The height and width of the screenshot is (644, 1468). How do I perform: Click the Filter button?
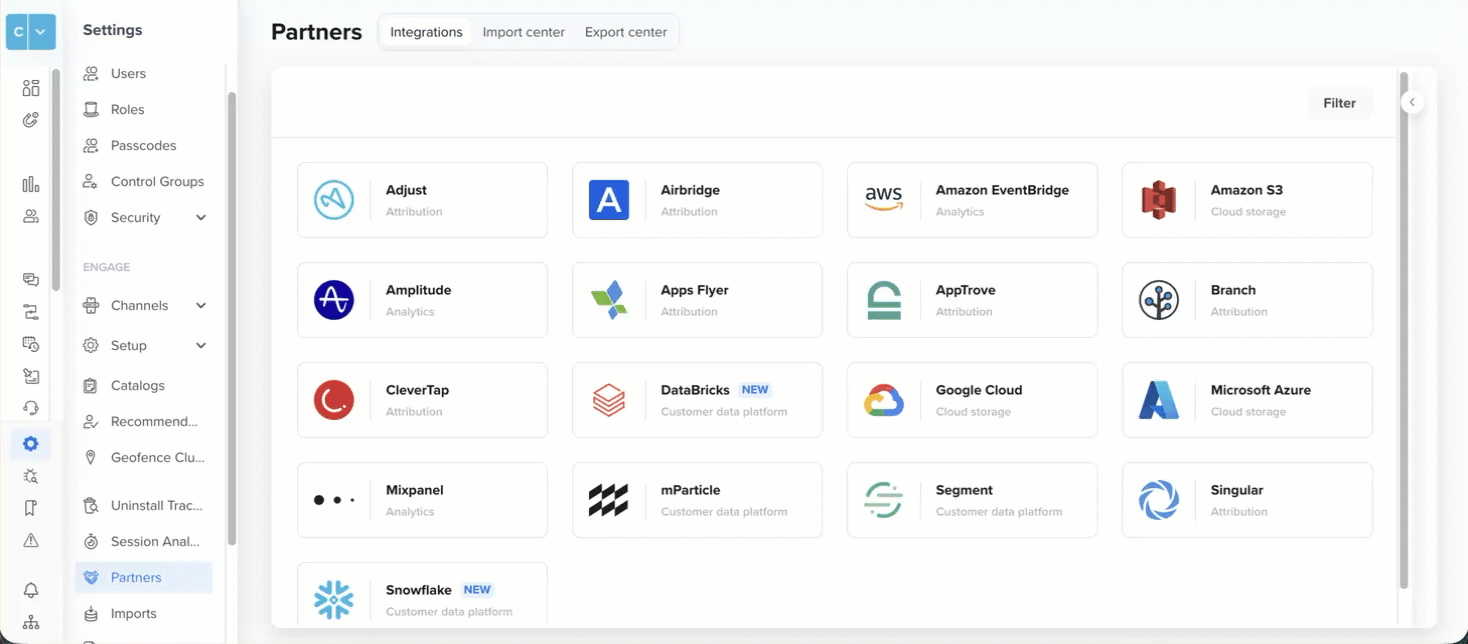[1339, 102]
